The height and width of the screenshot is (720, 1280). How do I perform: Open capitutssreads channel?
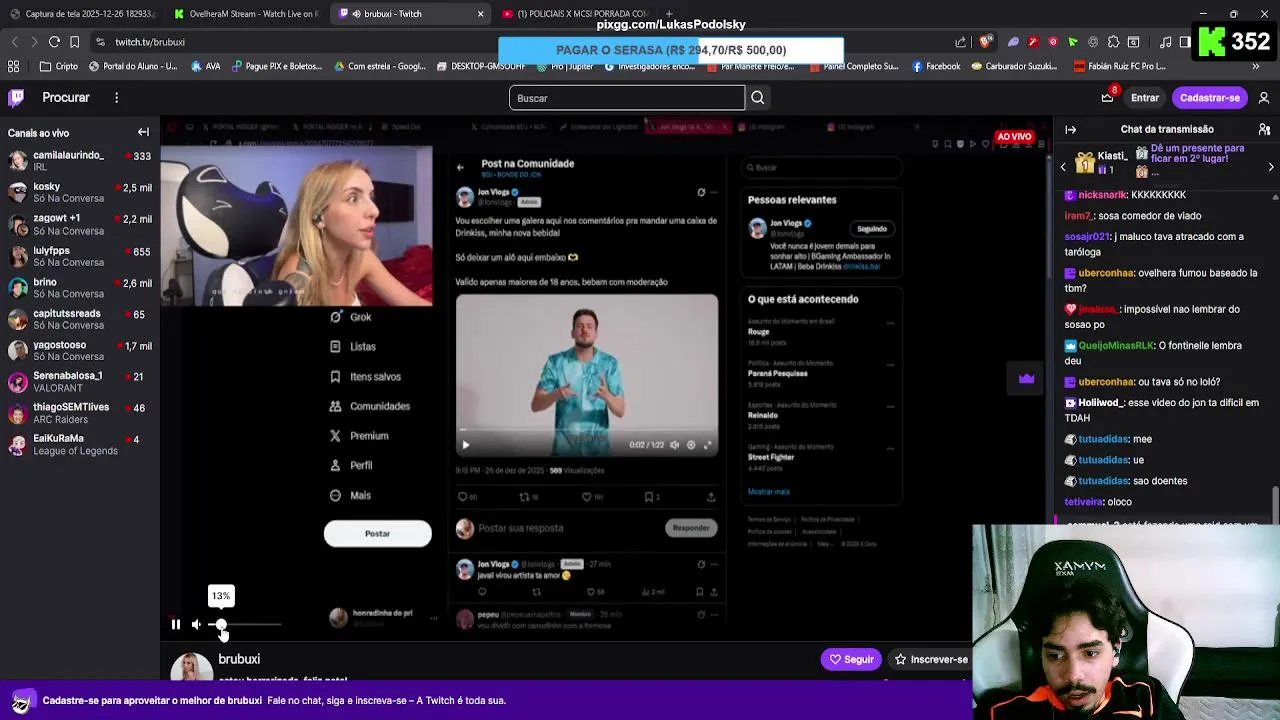click(80, 319)
